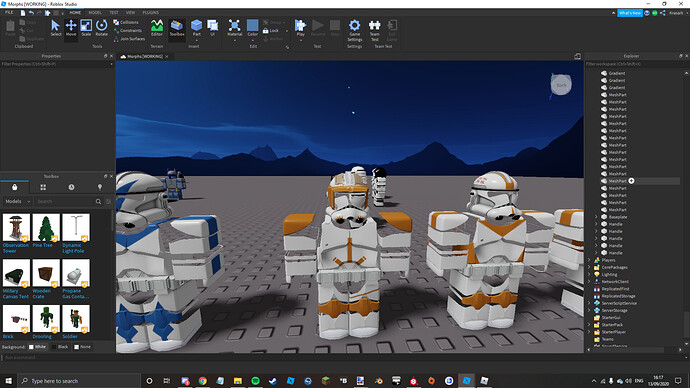The image size is (690, 388).
Task: Activate the Scale tool
Action: (x=86, y=28)
